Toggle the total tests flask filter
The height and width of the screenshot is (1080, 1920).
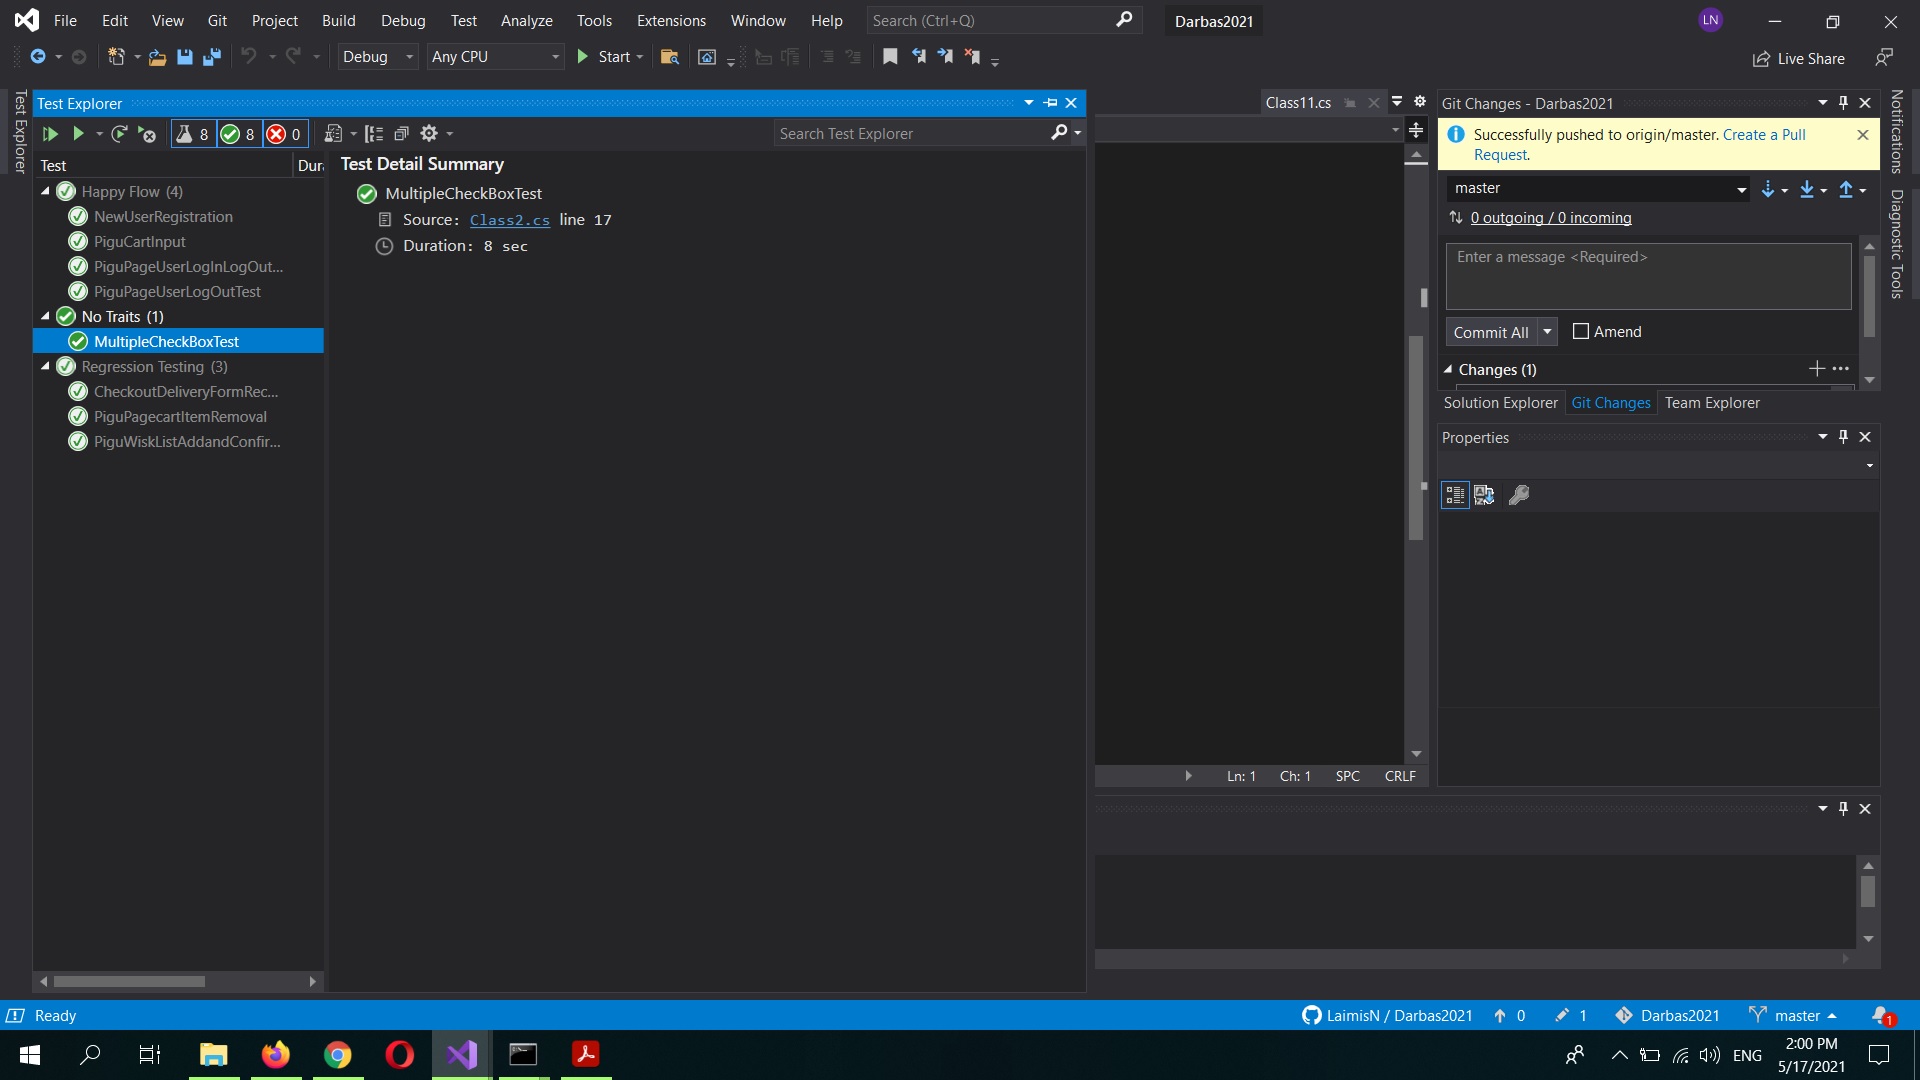tap(193, 134)
